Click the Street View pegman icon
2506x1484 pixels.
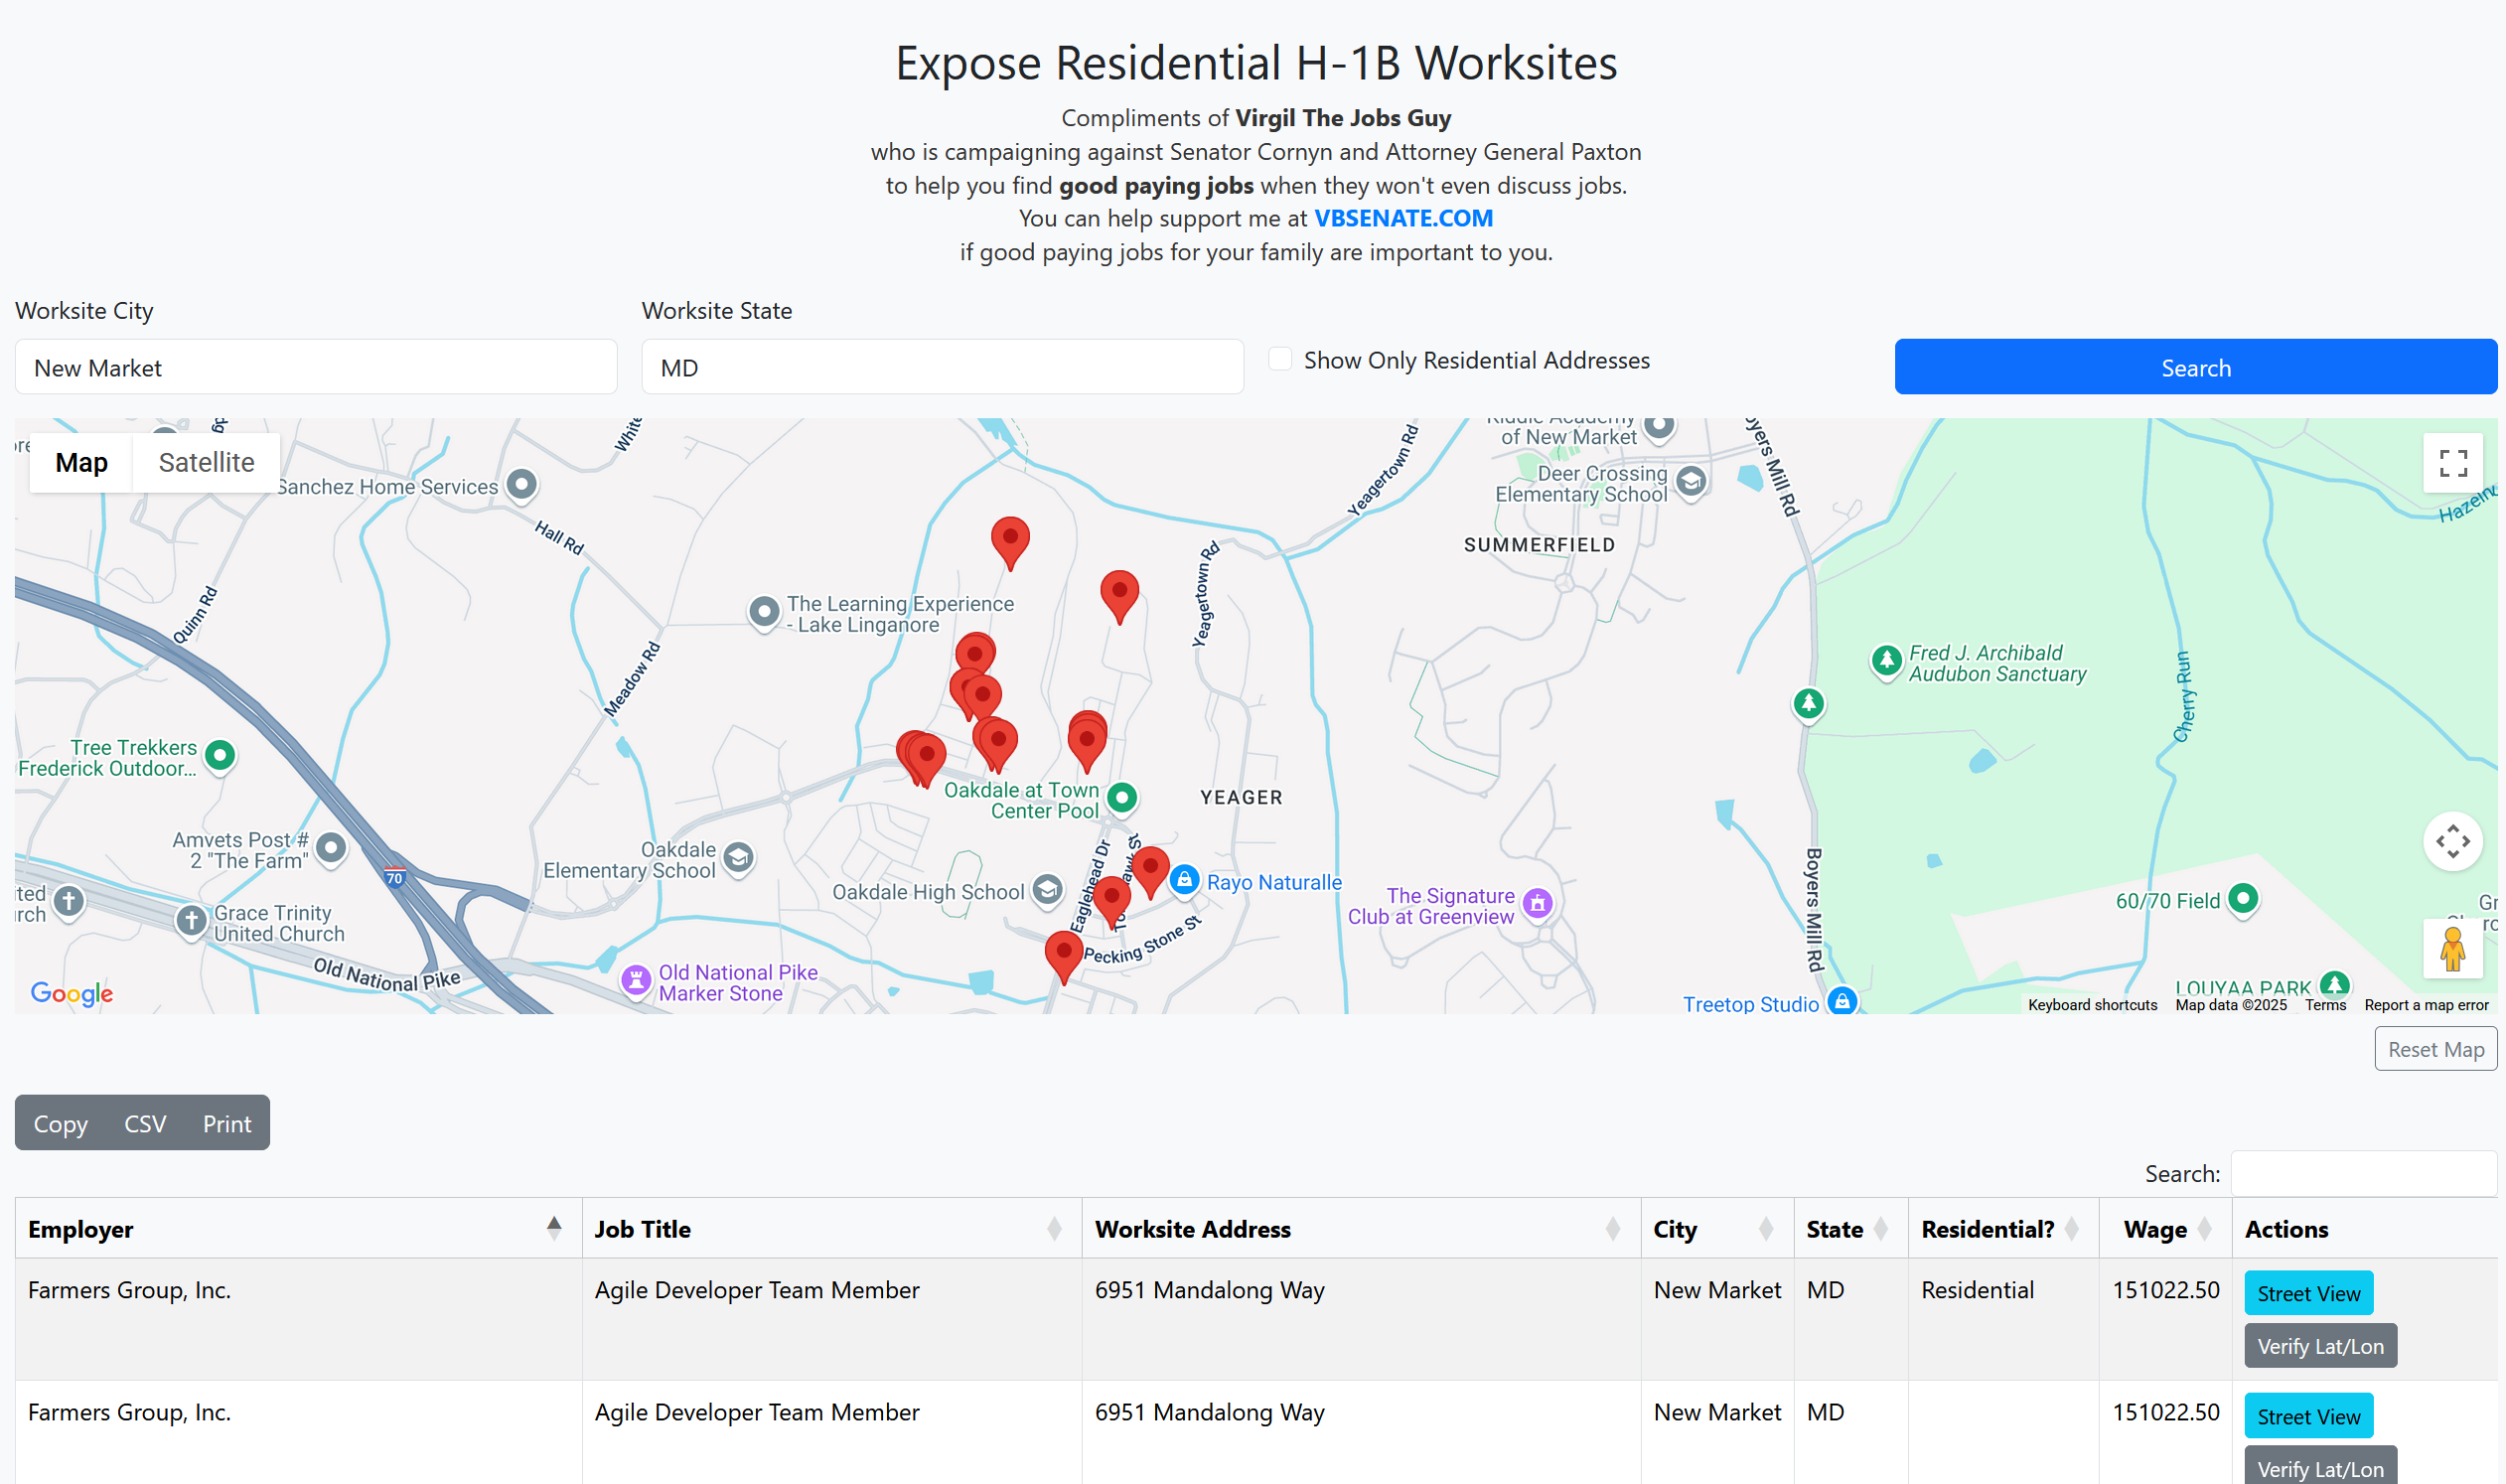point(2452,949)
